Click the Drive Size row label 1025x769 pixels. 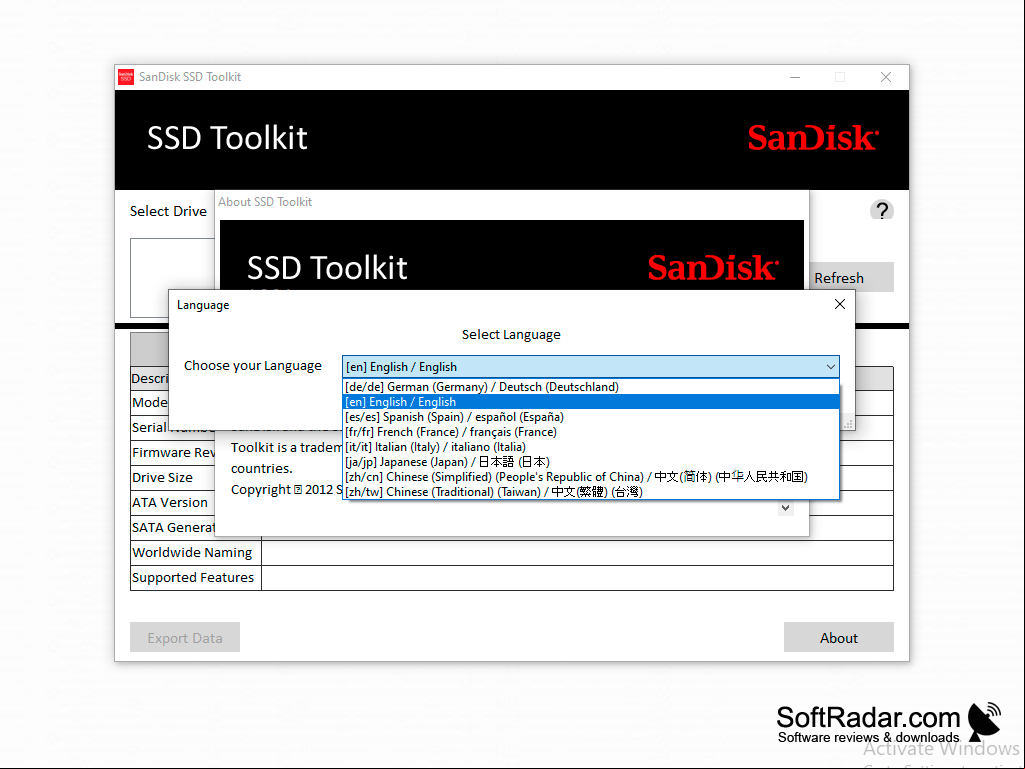click(163, 477)
